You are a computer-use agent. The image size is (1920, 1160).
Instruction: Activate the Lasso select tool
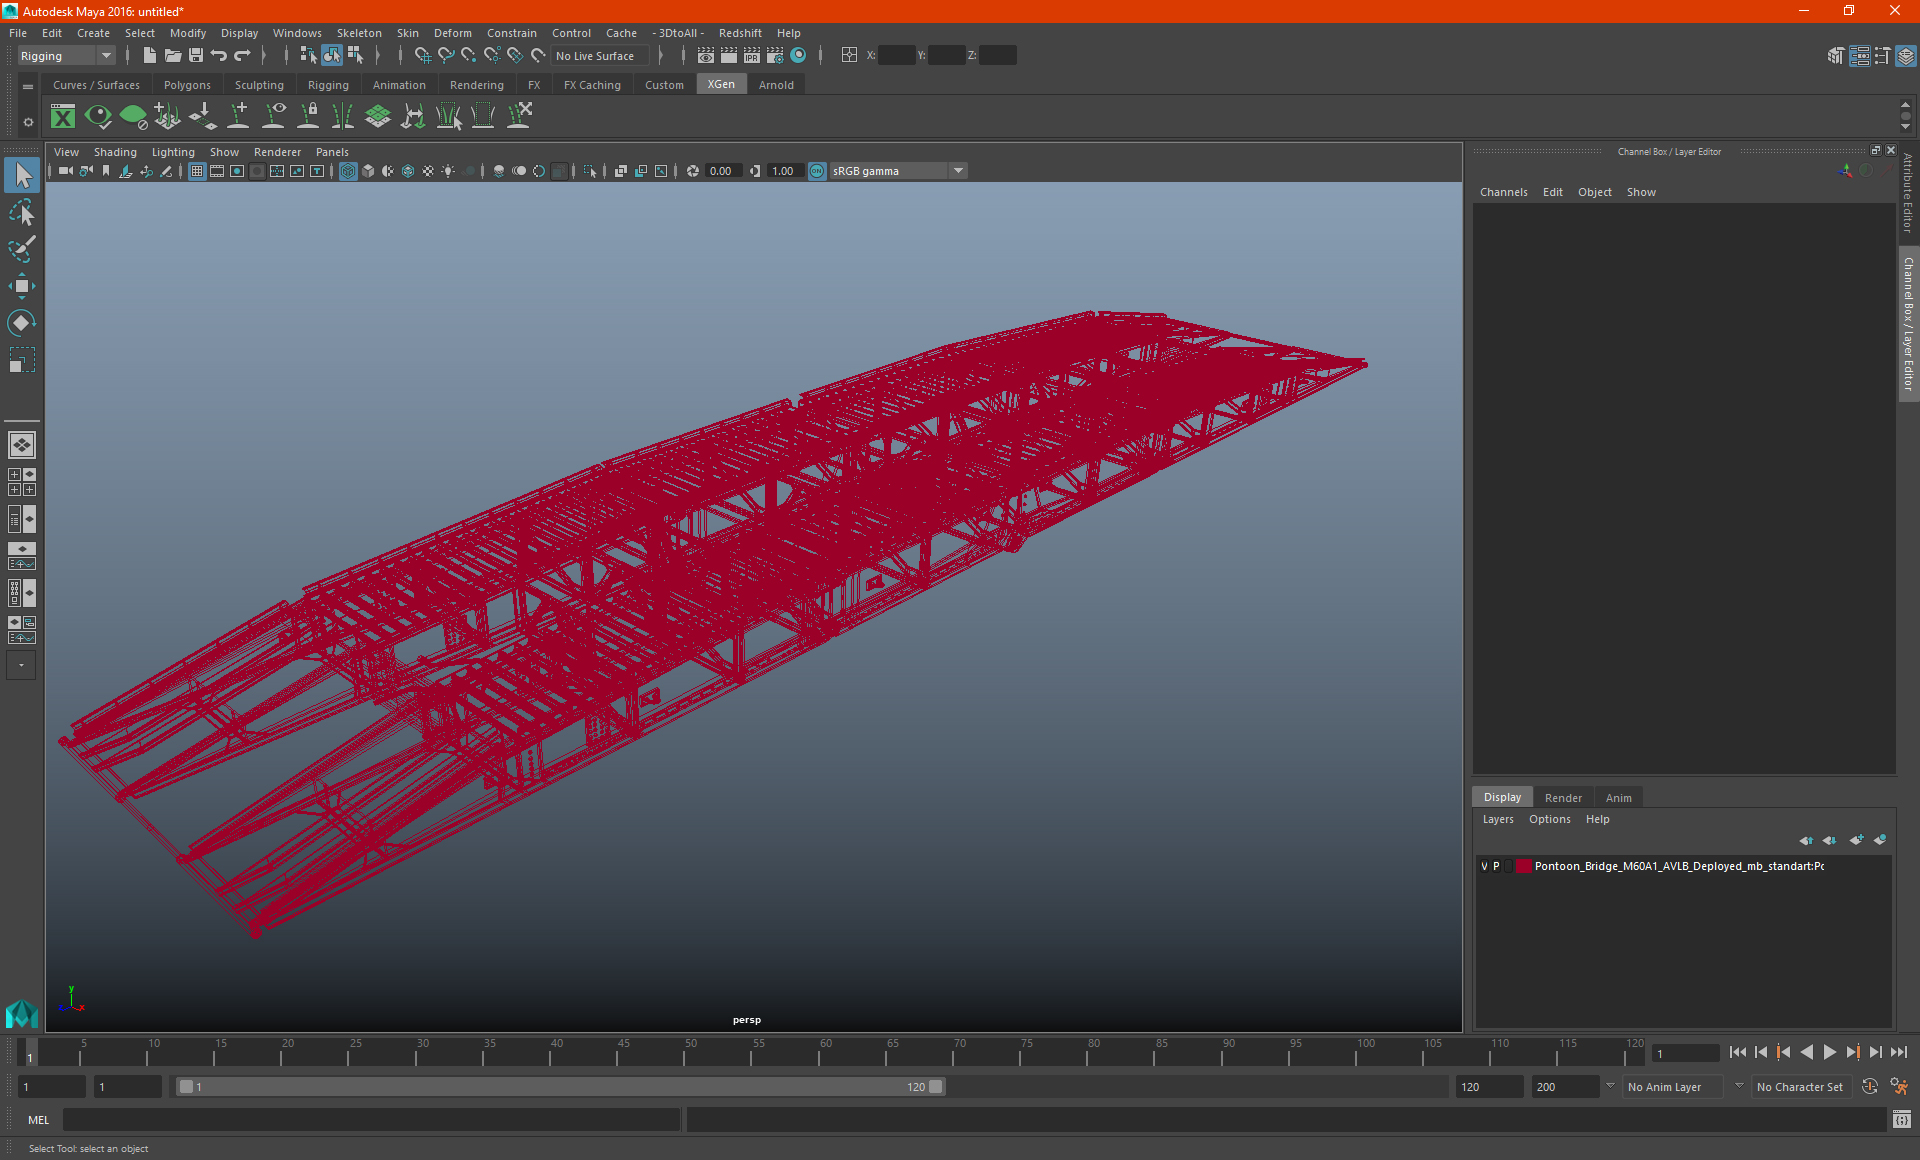22,213
